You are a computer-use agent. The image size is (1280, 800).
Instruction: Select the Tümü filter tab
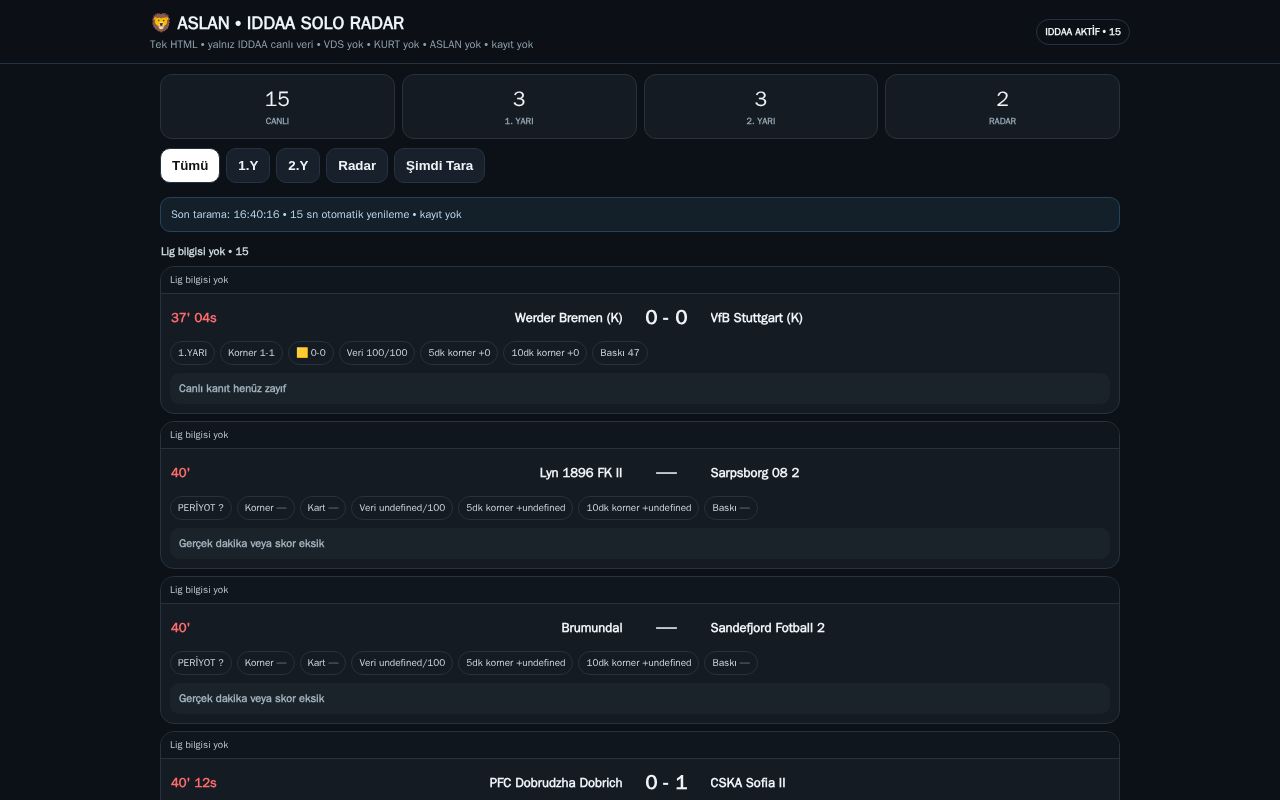[190, 166]
